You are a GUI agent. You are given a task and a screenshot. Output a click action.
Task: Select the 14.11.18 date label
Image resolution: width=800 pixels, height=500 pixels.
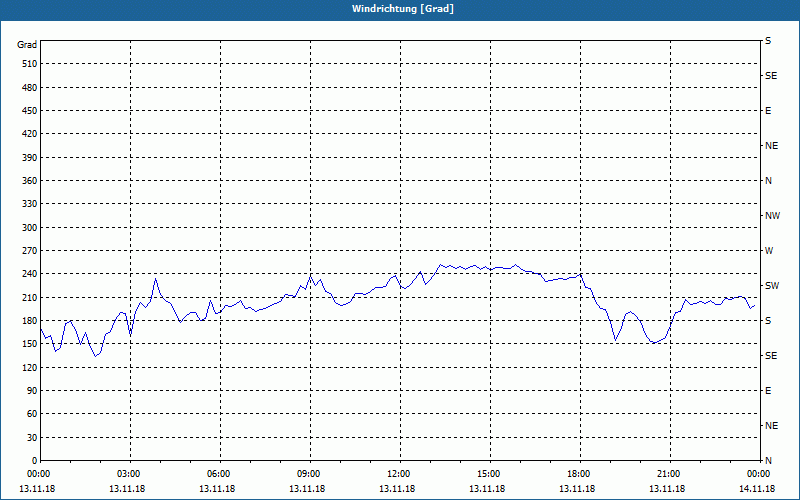[x=757, y=489]
